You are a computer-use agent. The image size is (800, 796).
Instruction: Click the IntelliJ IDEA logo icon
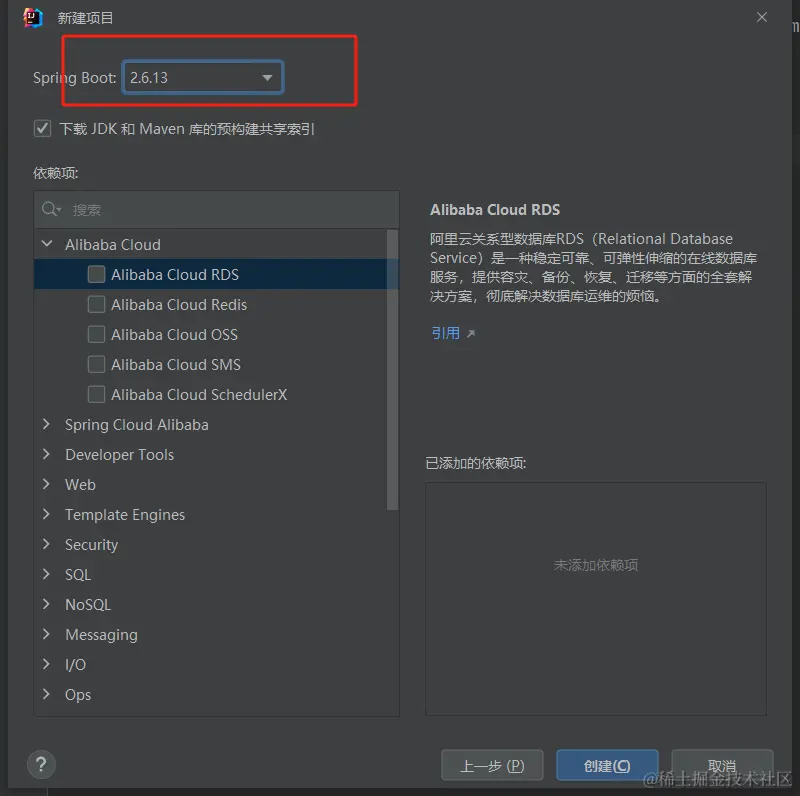32,18
